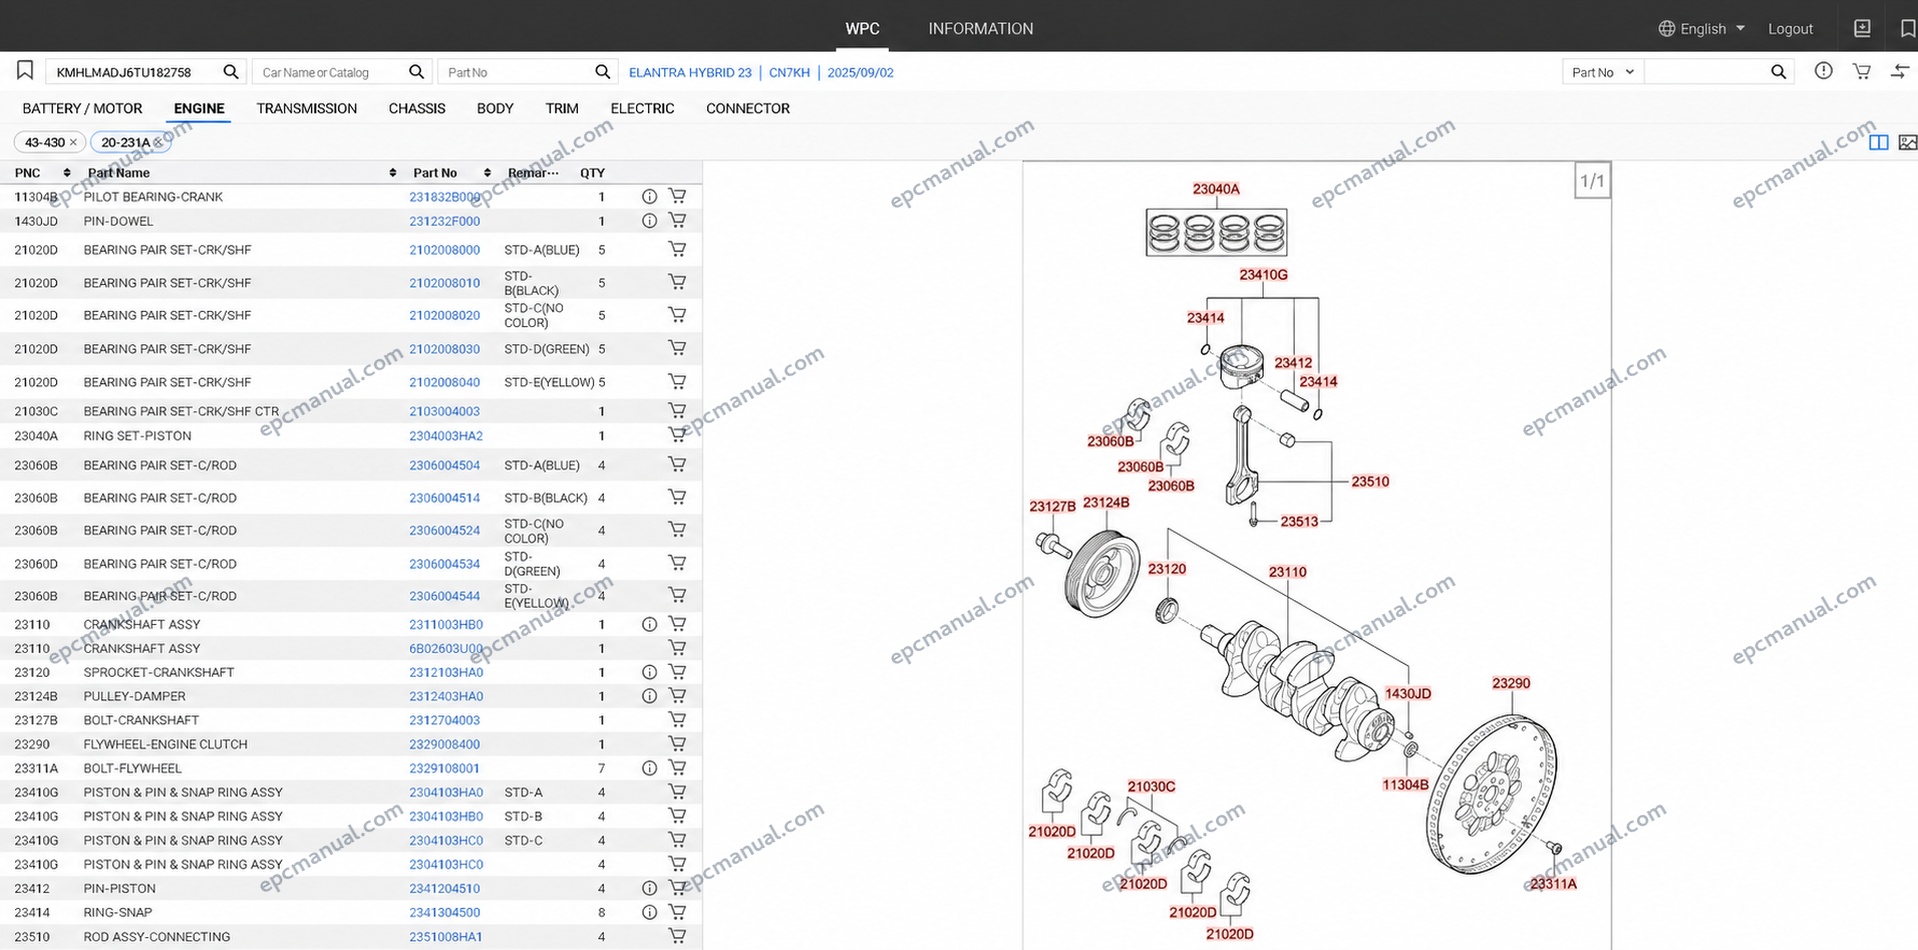Open the Part No search type dropdown
1918x950 pixels.
pos(1603,72)
